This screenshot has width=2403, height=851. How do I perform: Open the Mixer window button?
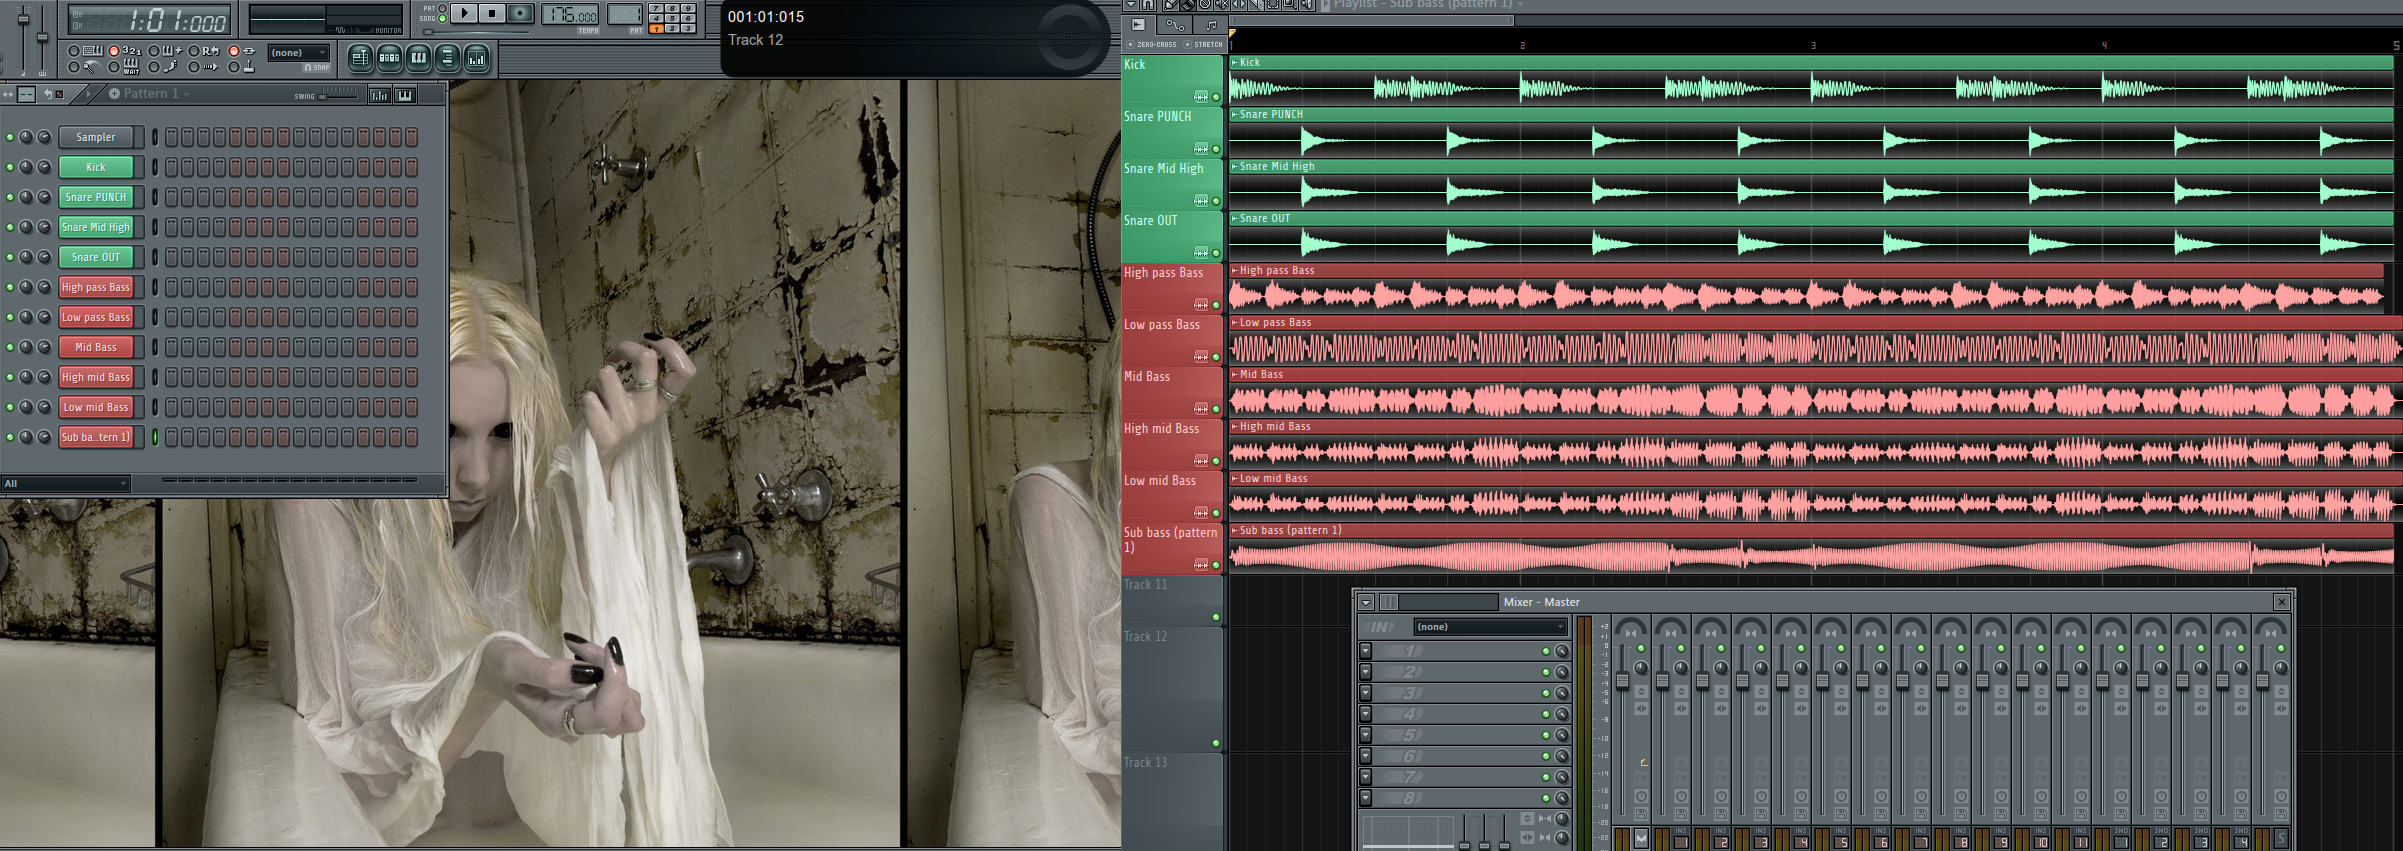click(477, 59)
